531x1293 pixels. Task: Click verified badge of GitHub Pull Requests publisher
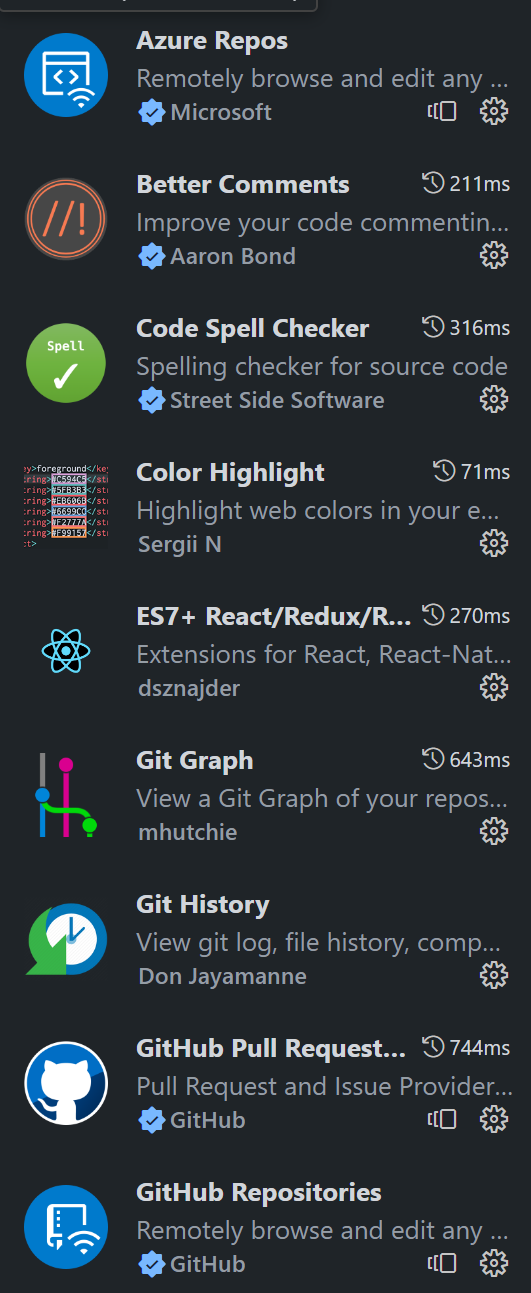click(x=151, y=1120)
